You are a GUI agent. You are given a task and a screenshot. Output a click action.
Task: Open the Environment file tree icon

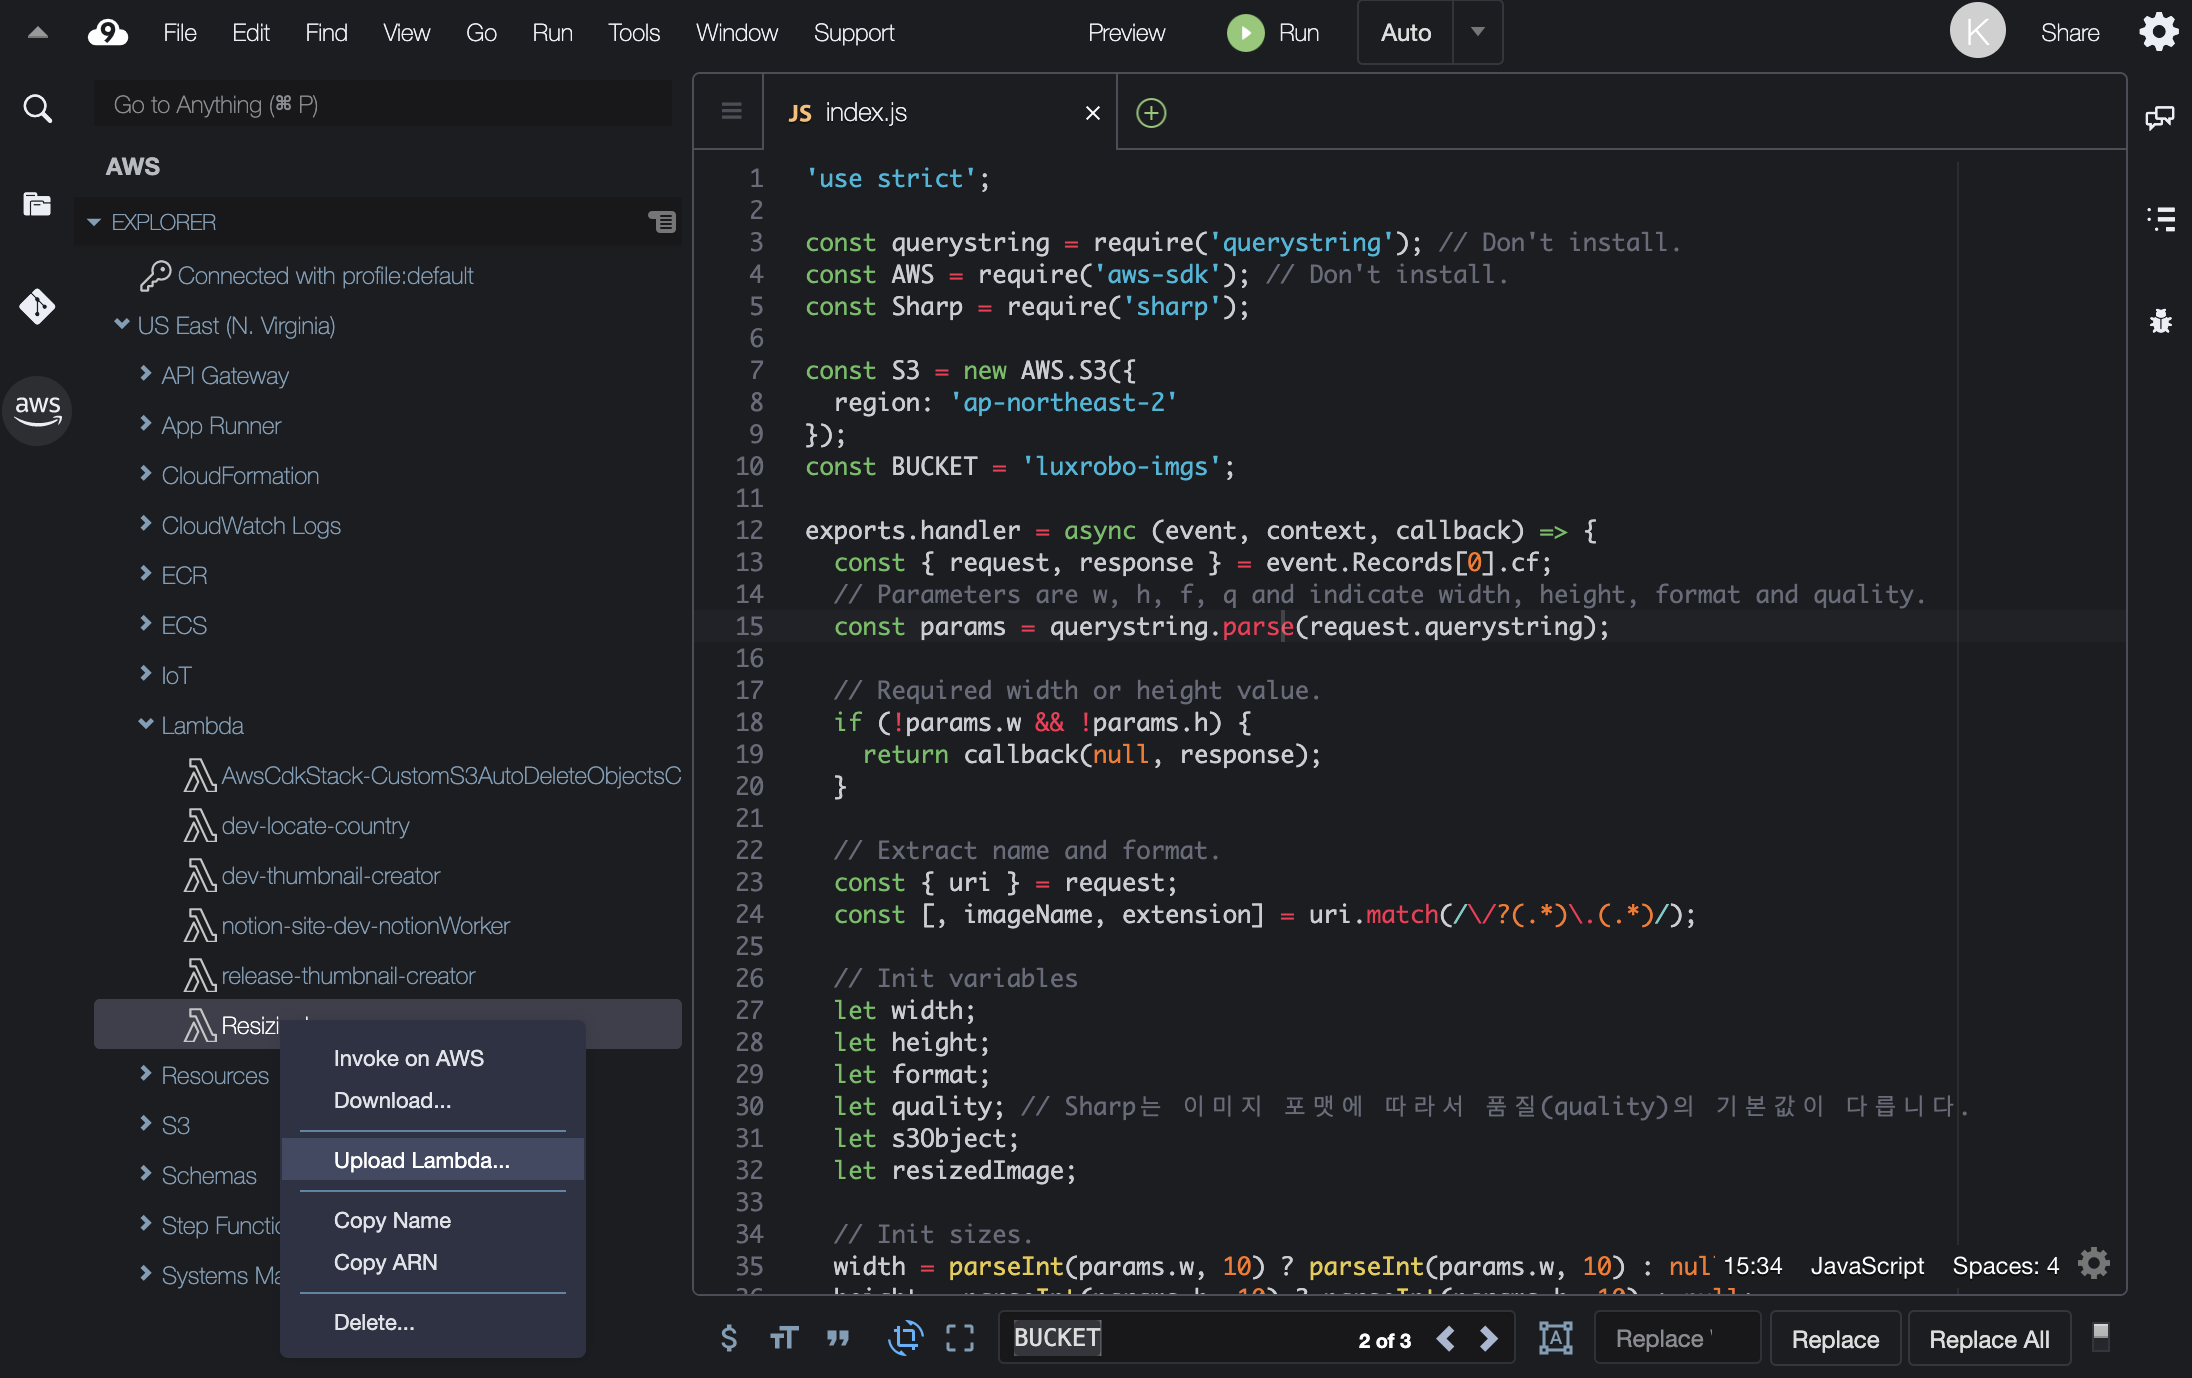pos(38,204)
